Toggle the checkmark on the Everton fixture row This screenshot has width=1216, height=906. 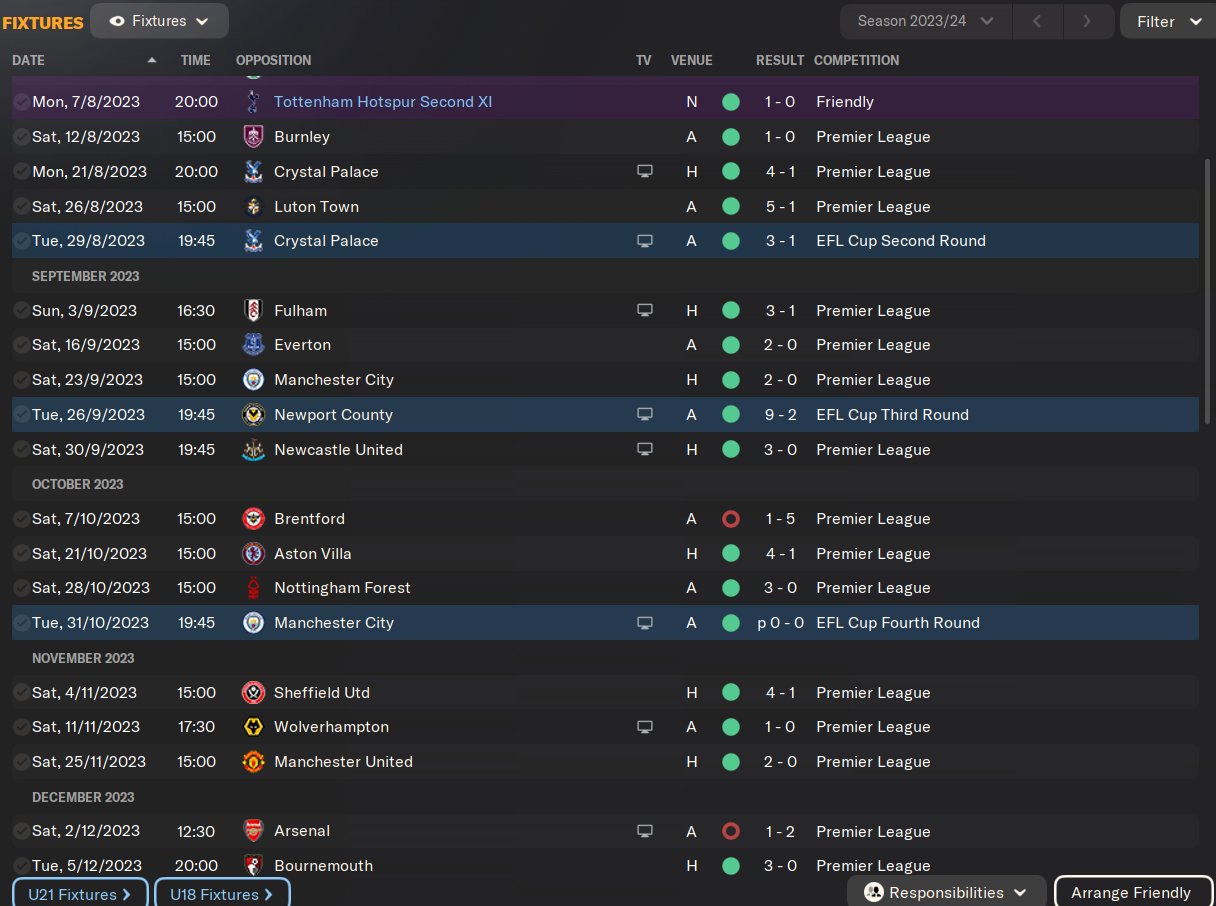click(21, 345)
